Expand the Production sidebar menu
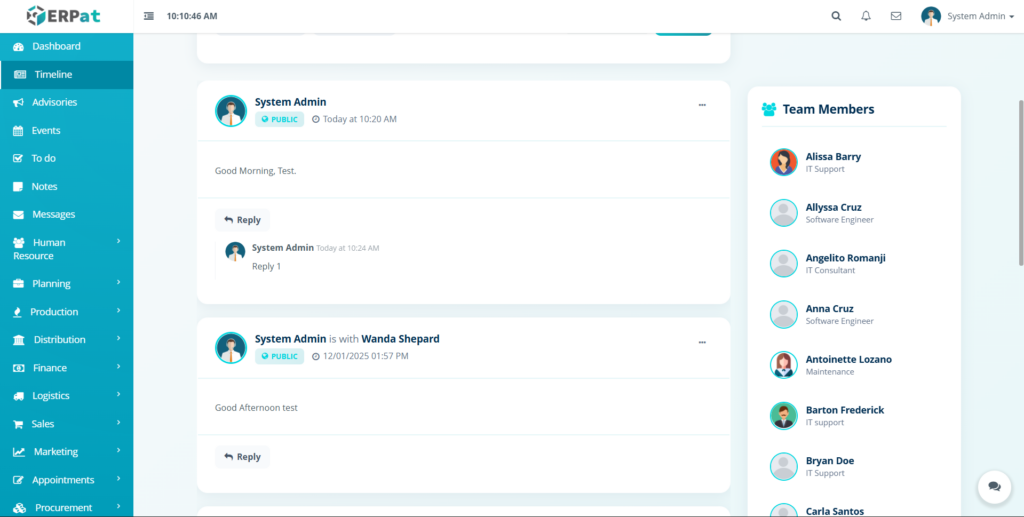The width and height of the screenshot is (1024, 517). (66, 312)
